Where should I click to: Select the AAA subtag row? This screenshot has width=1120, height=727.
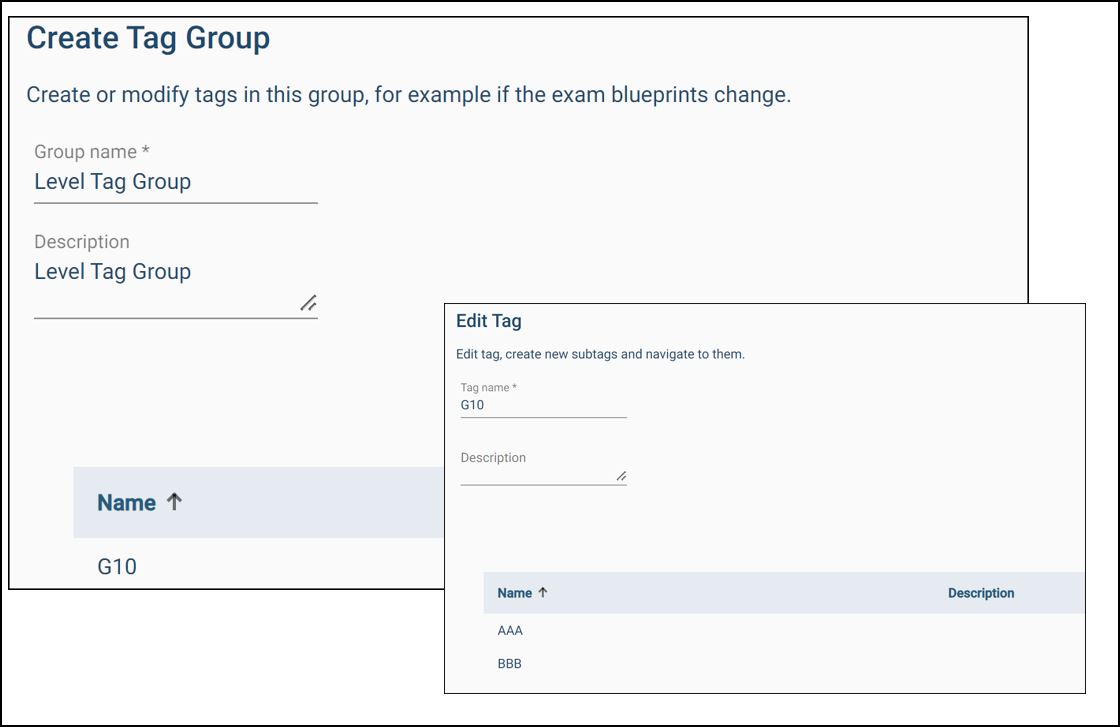click(x=510, y=630)
